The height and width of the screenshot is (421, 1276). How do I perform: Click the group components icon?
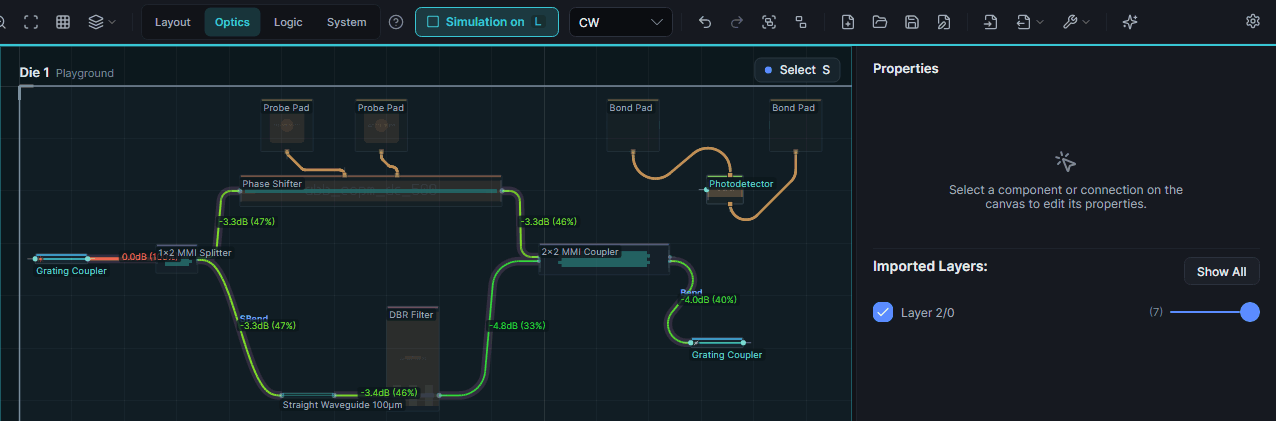click(801, 22)
